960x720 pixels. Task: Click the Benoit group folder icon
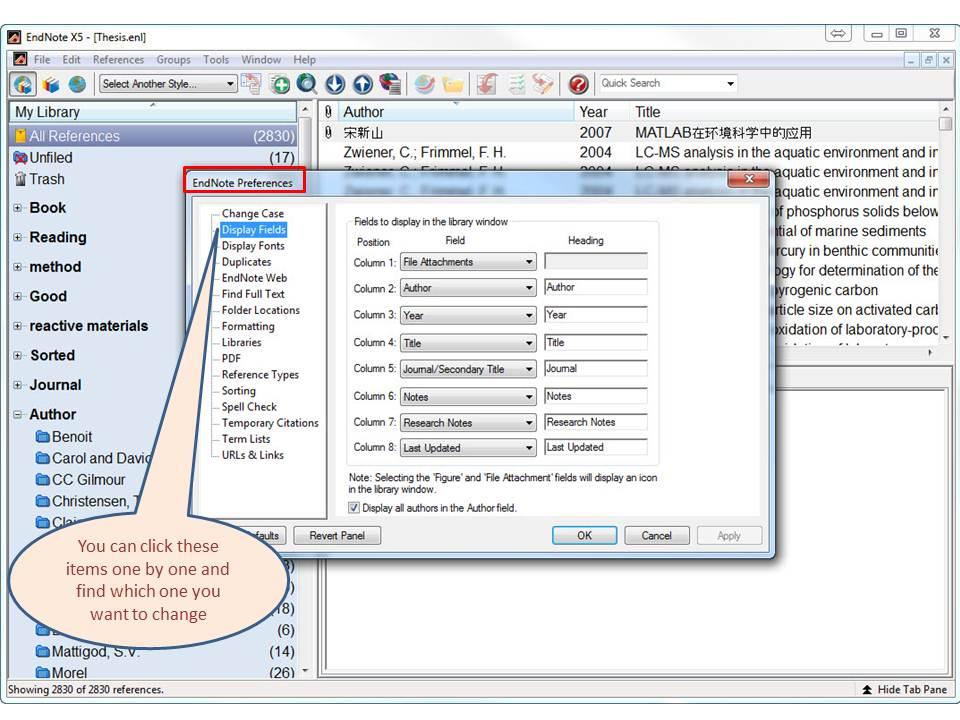click(x=43, y=437)
